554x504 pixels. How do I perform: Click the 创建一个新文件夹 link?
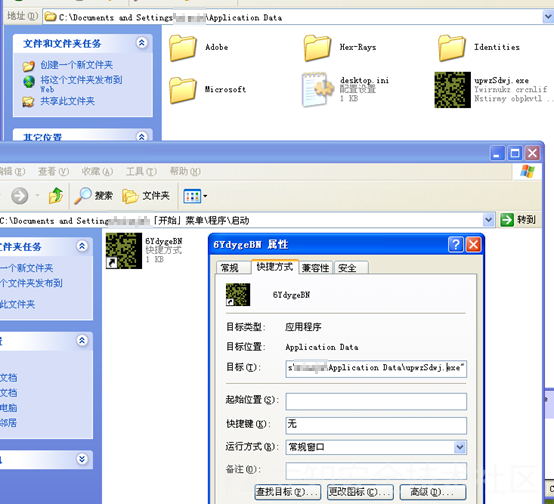coord(77,65)
